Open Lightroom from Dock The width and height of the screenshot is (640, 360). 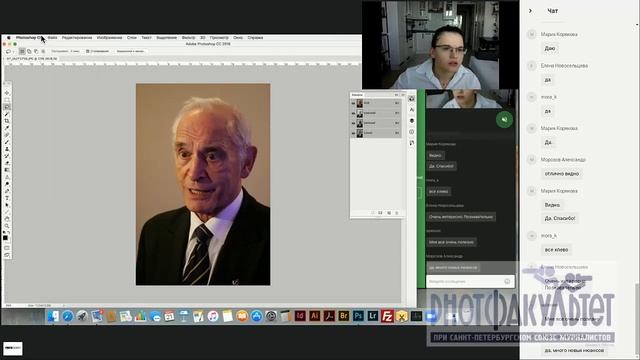click(373, 316)
